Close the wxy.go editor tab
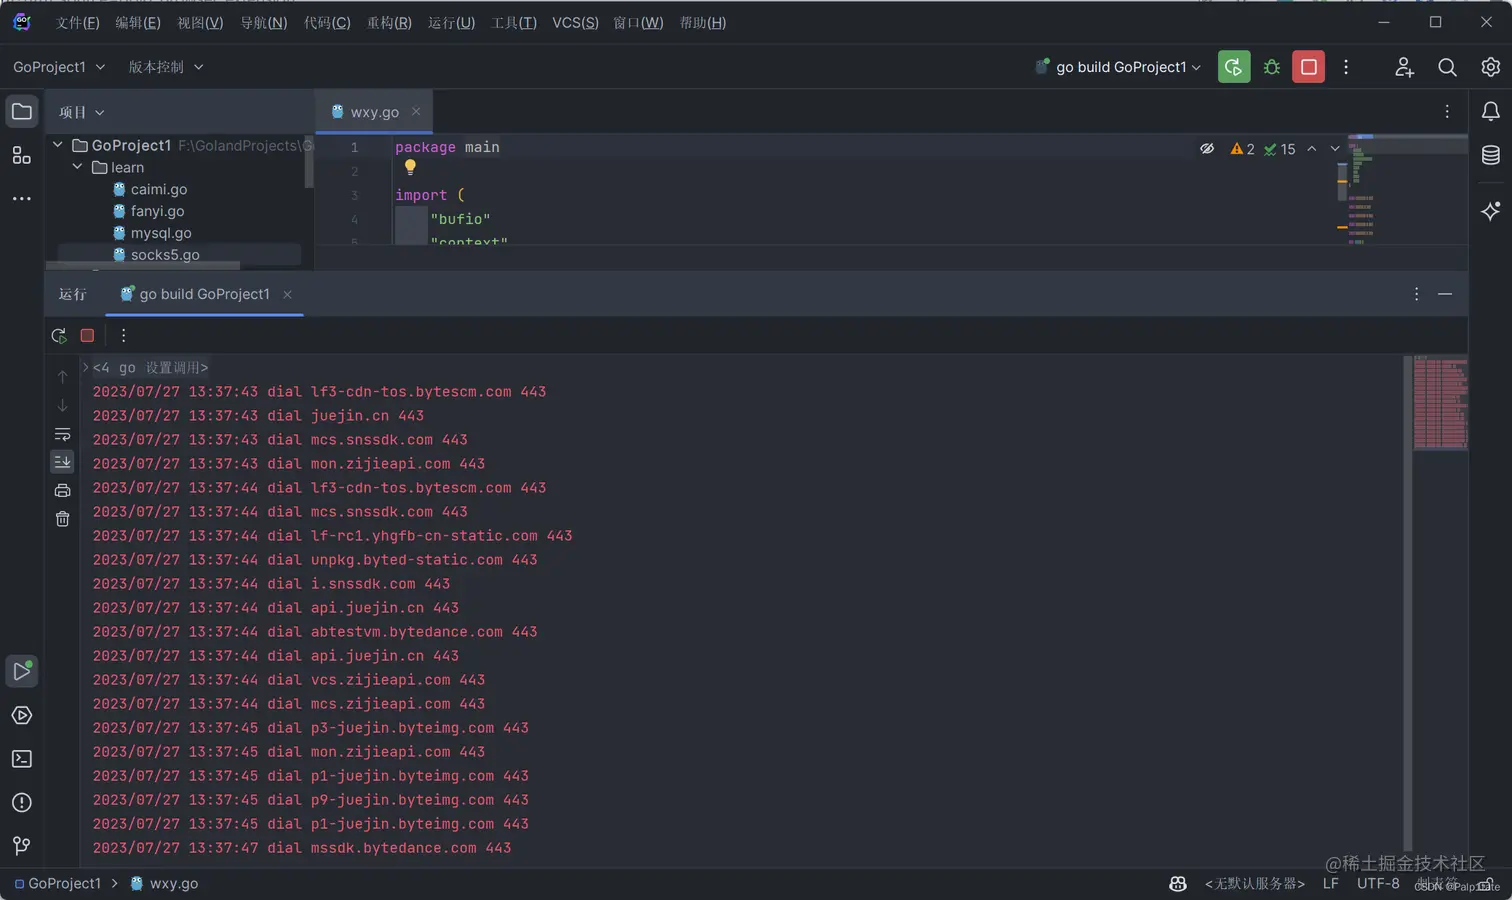This screenshot has height=900, width=1512. 416,112
